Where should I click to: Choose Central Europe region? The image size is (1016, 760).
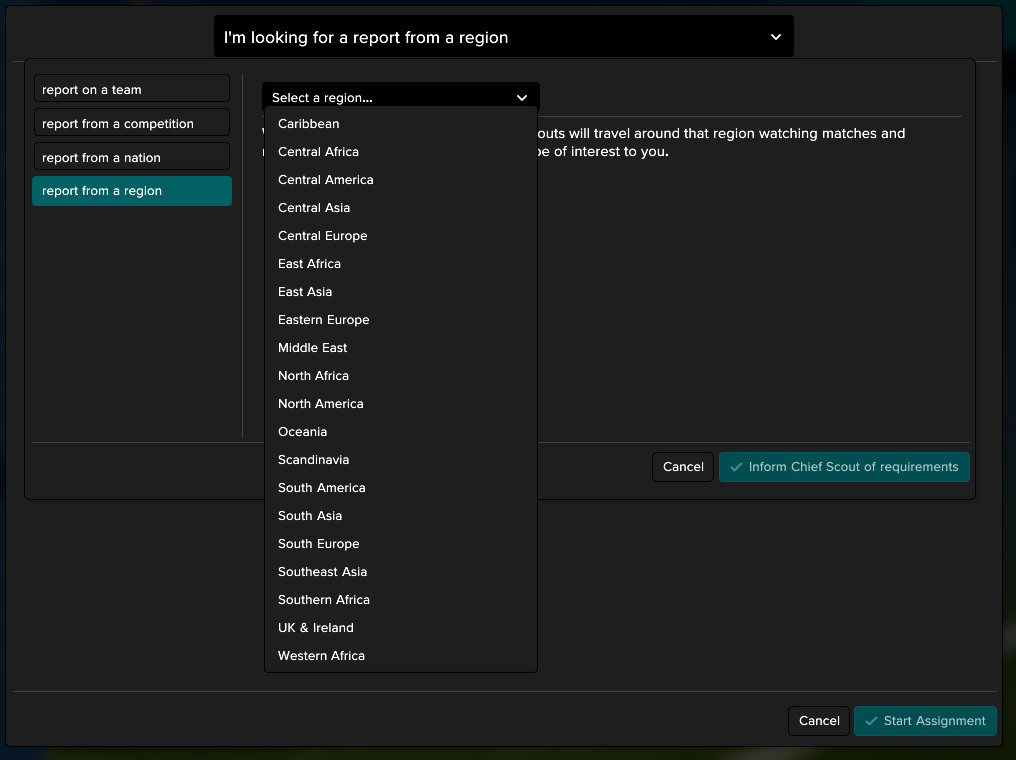coord(323,236)
